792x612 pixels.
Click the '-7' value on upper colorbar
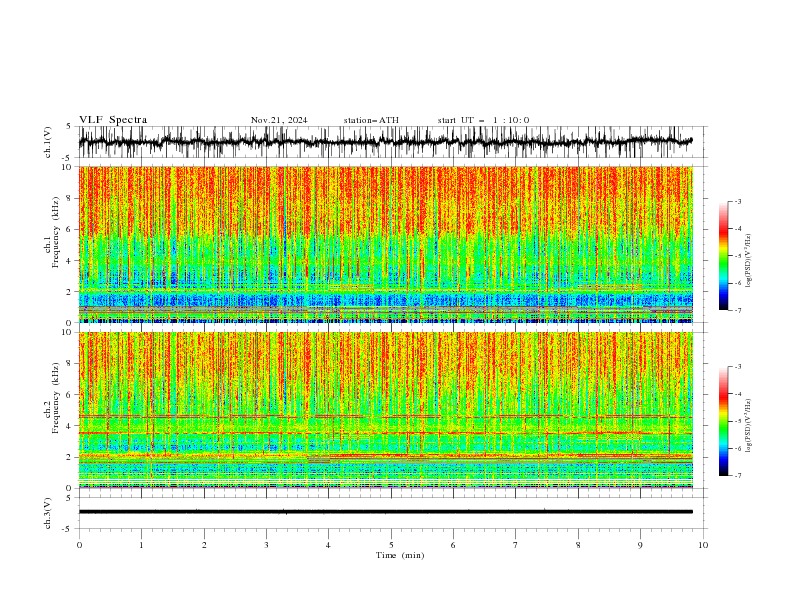(x=737, y=310)
